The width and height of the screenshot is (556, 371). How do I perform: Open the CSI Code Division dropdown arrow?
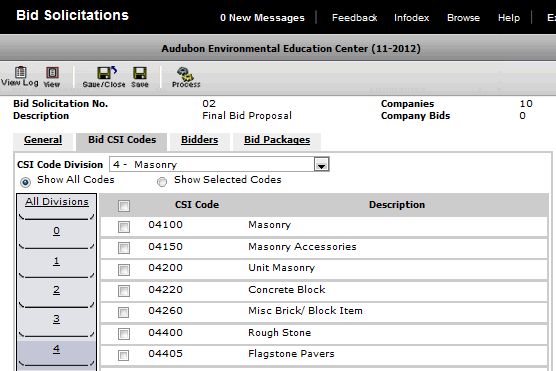click(322, 165)
